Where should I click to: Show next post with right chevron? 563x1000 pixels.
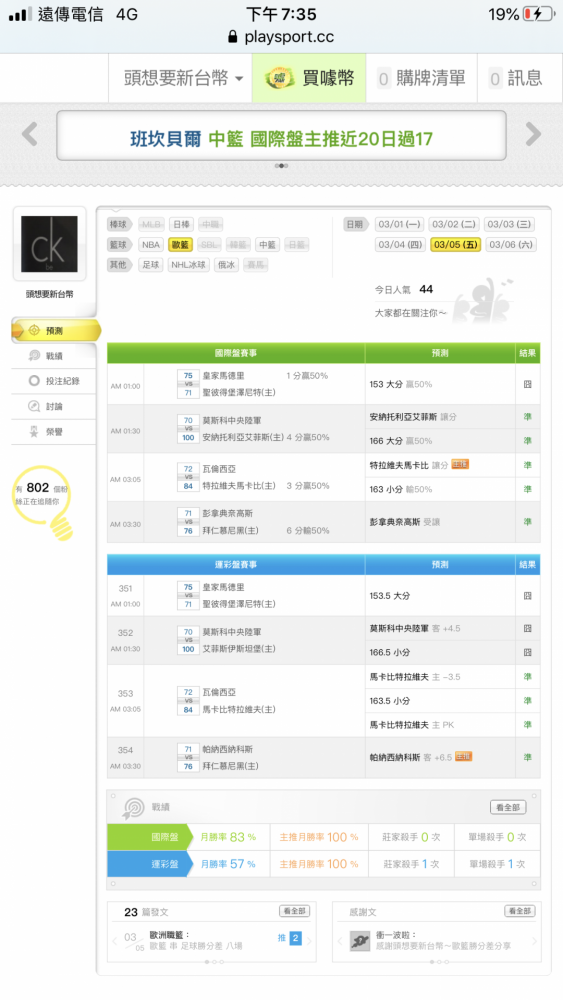pos(309,941)
